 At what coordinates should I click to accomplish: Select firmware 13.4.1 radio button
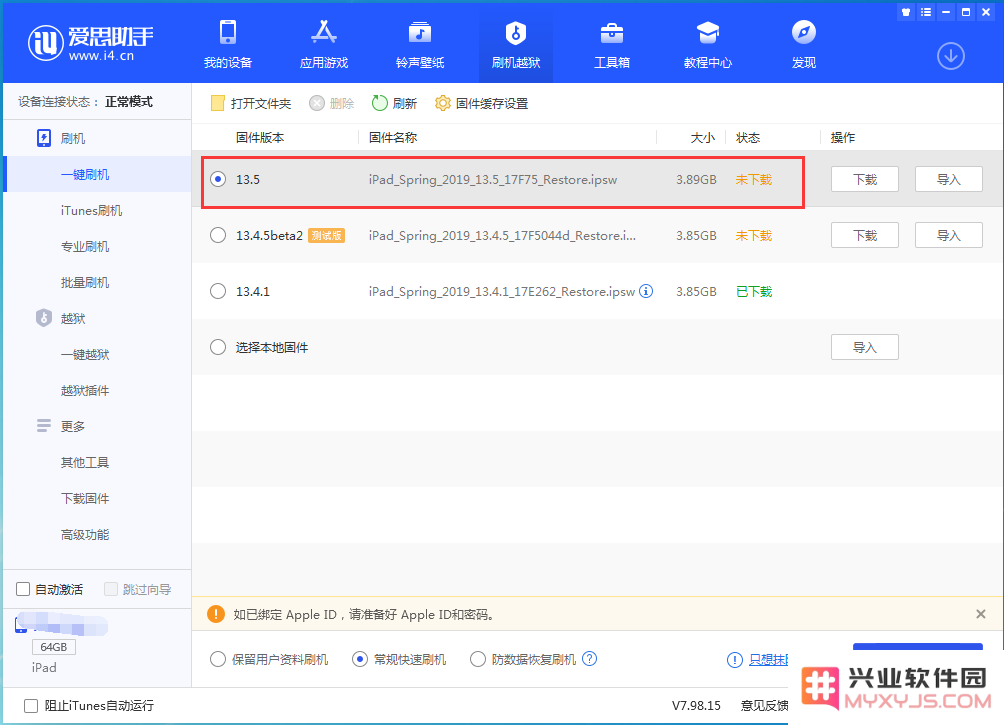(218, 291)
